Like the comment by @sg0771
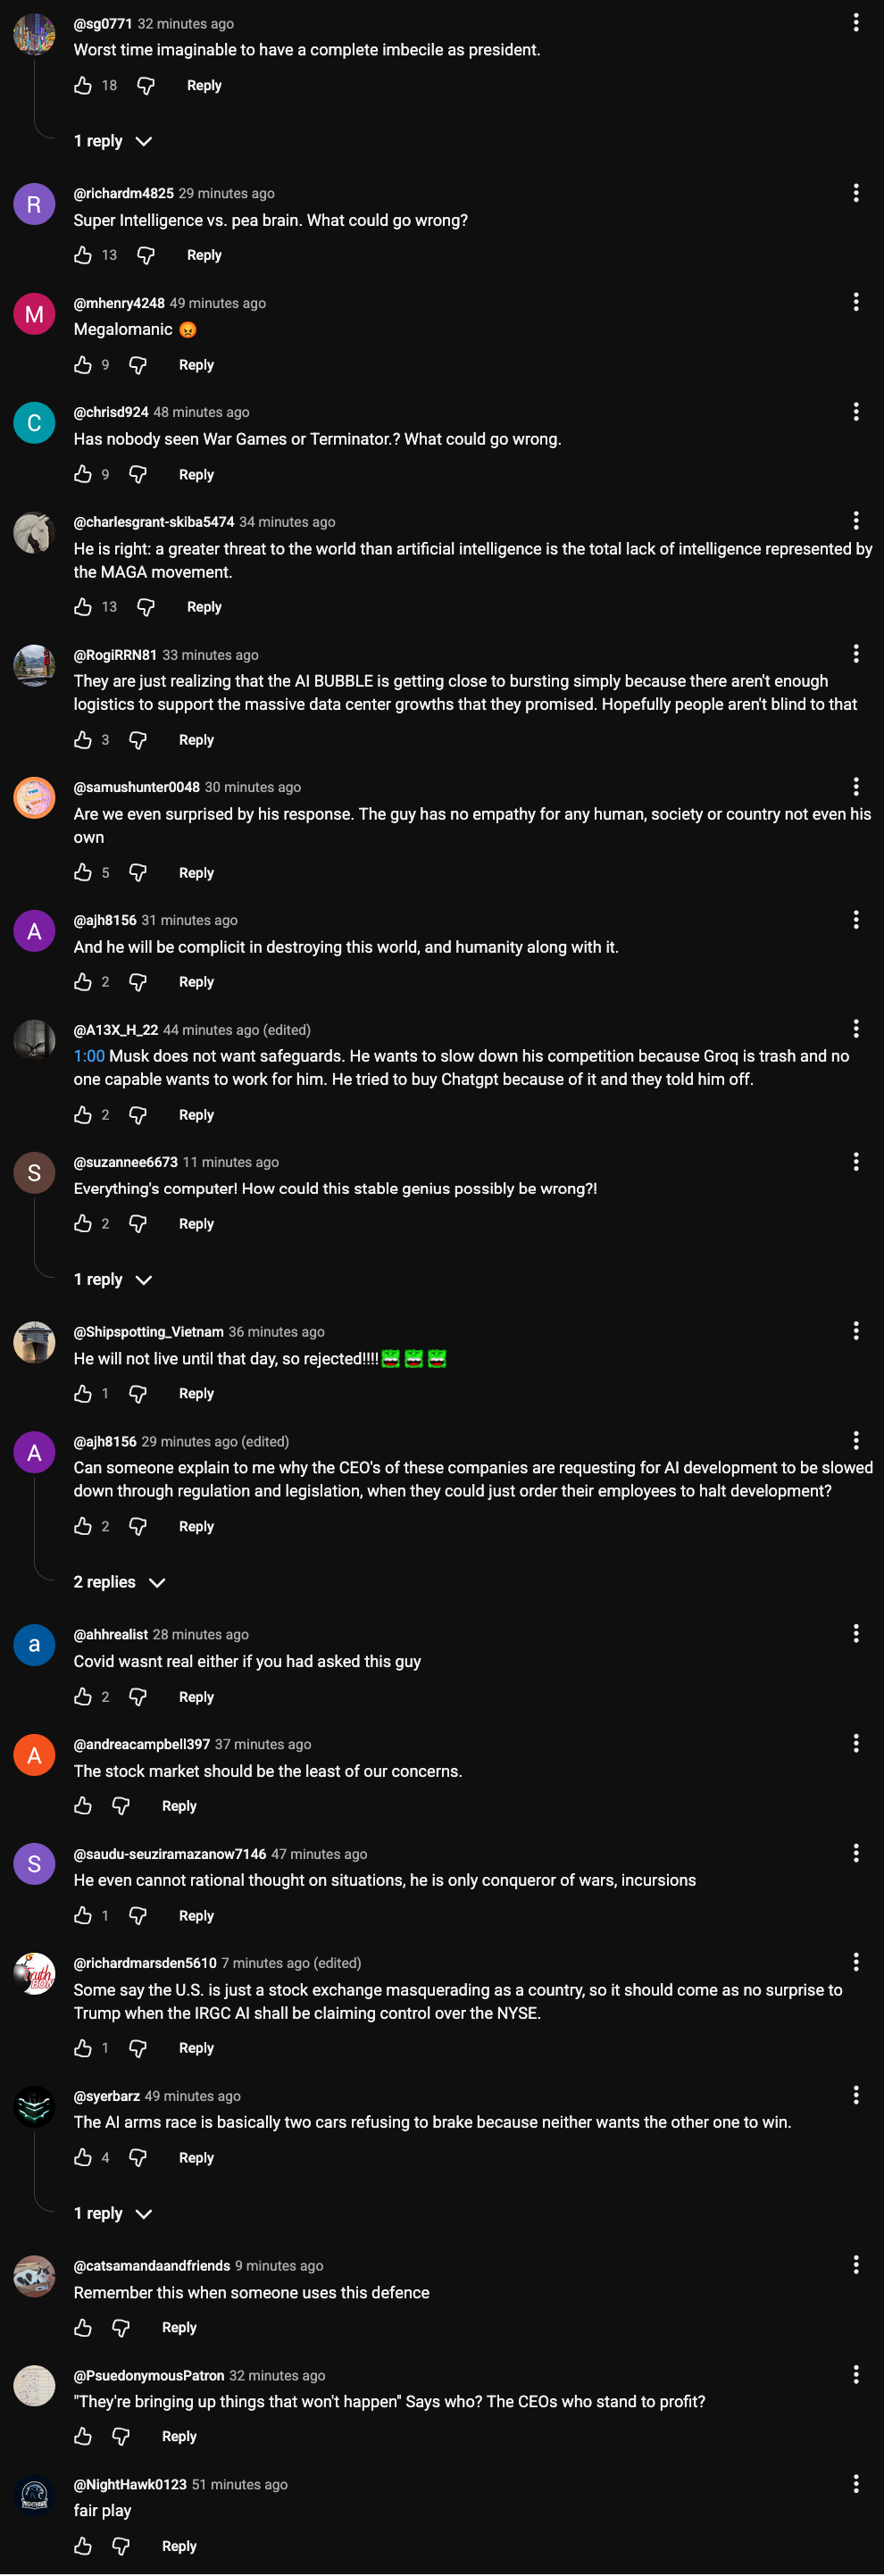Viewport: 884px width, 2576px height. pos(83,86)
